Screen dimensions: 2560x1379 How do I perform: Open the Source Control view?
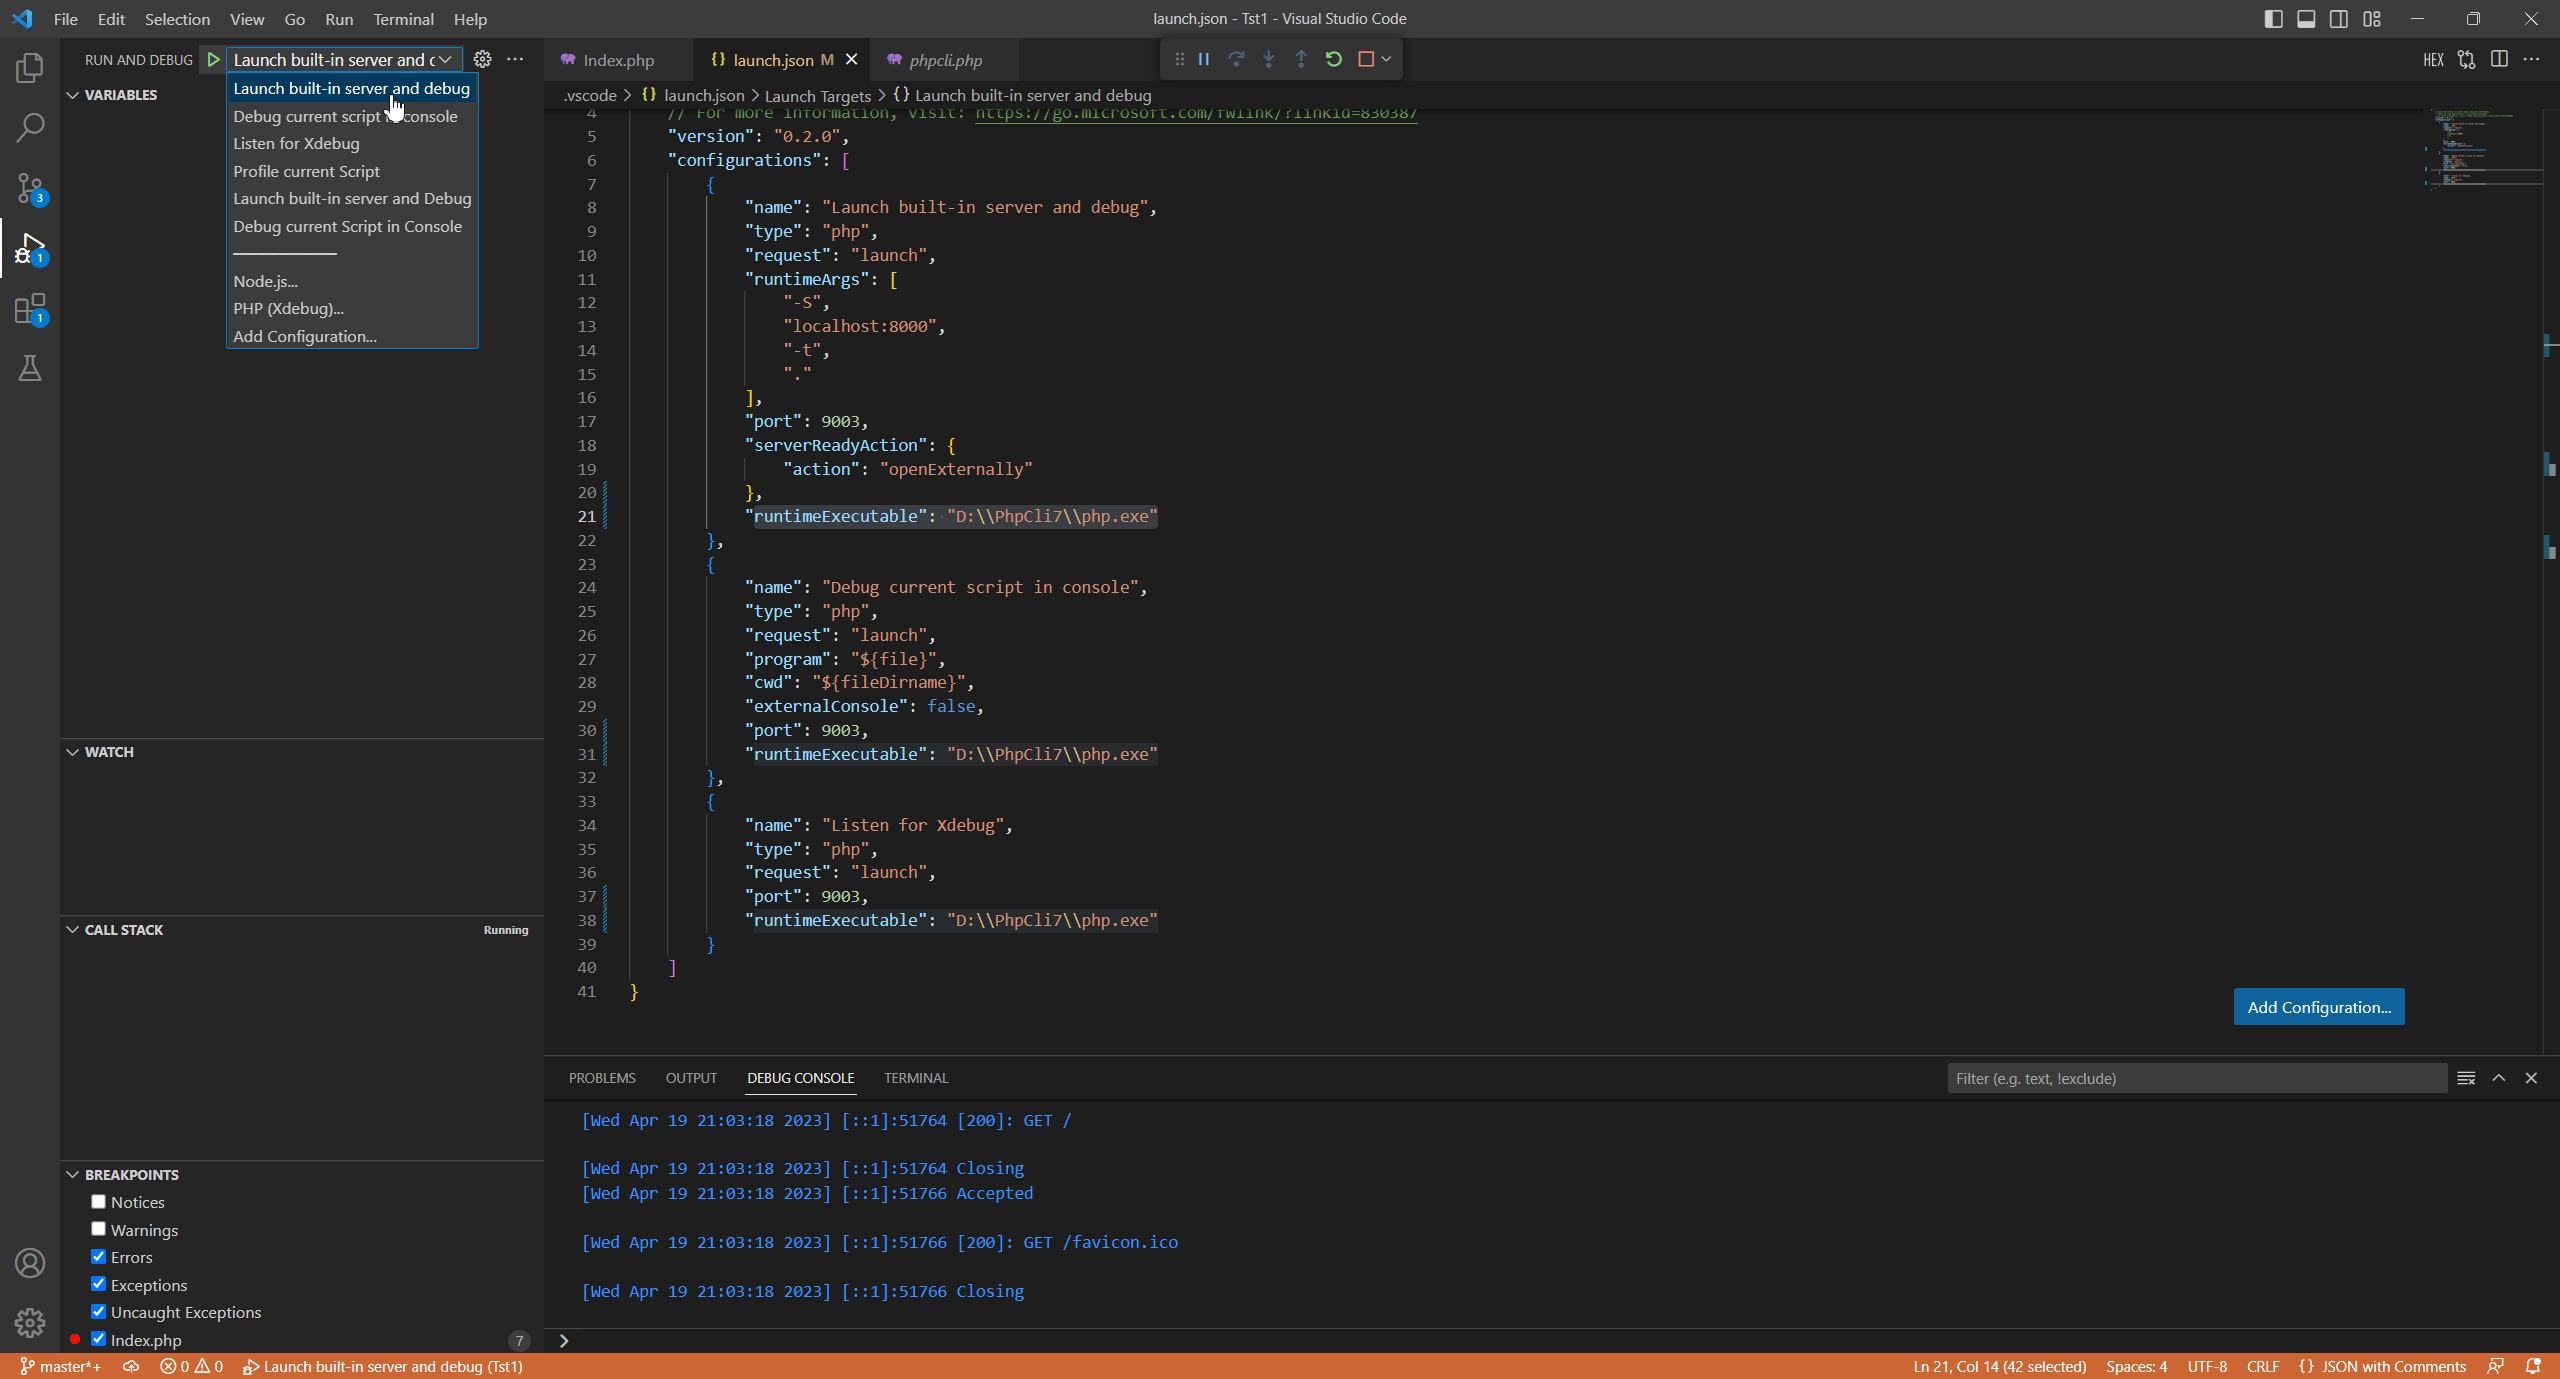pyautogui.click(x=30, y=188)
